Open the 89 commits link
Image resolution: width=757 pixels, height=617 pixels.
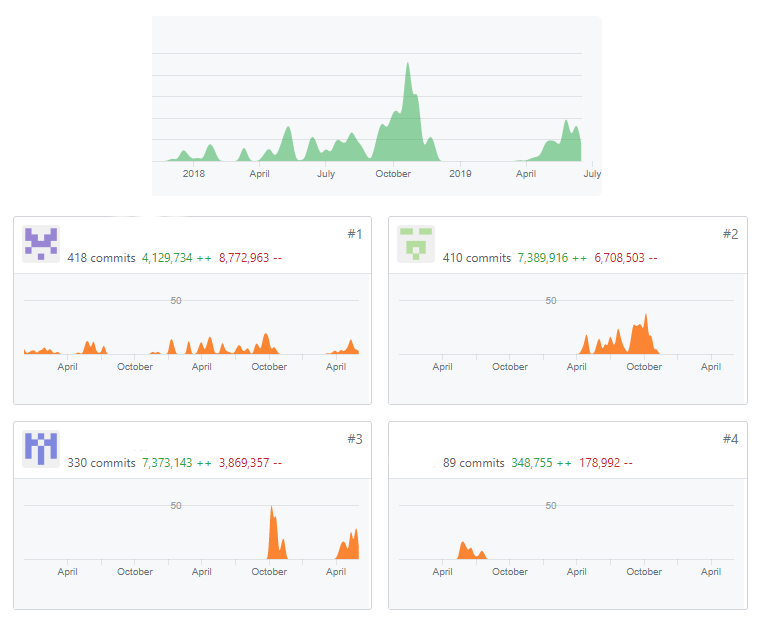coord(476,463)
